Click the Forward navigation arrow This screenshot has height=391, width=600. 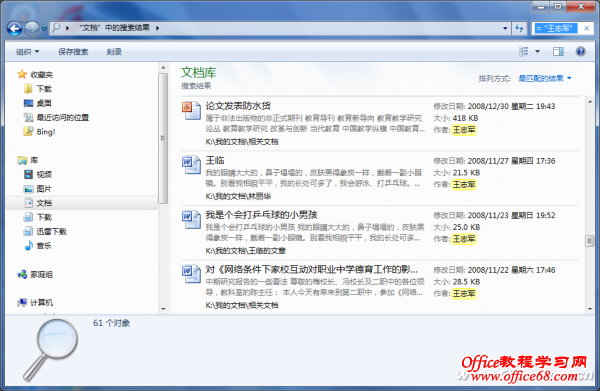(32, 29)
